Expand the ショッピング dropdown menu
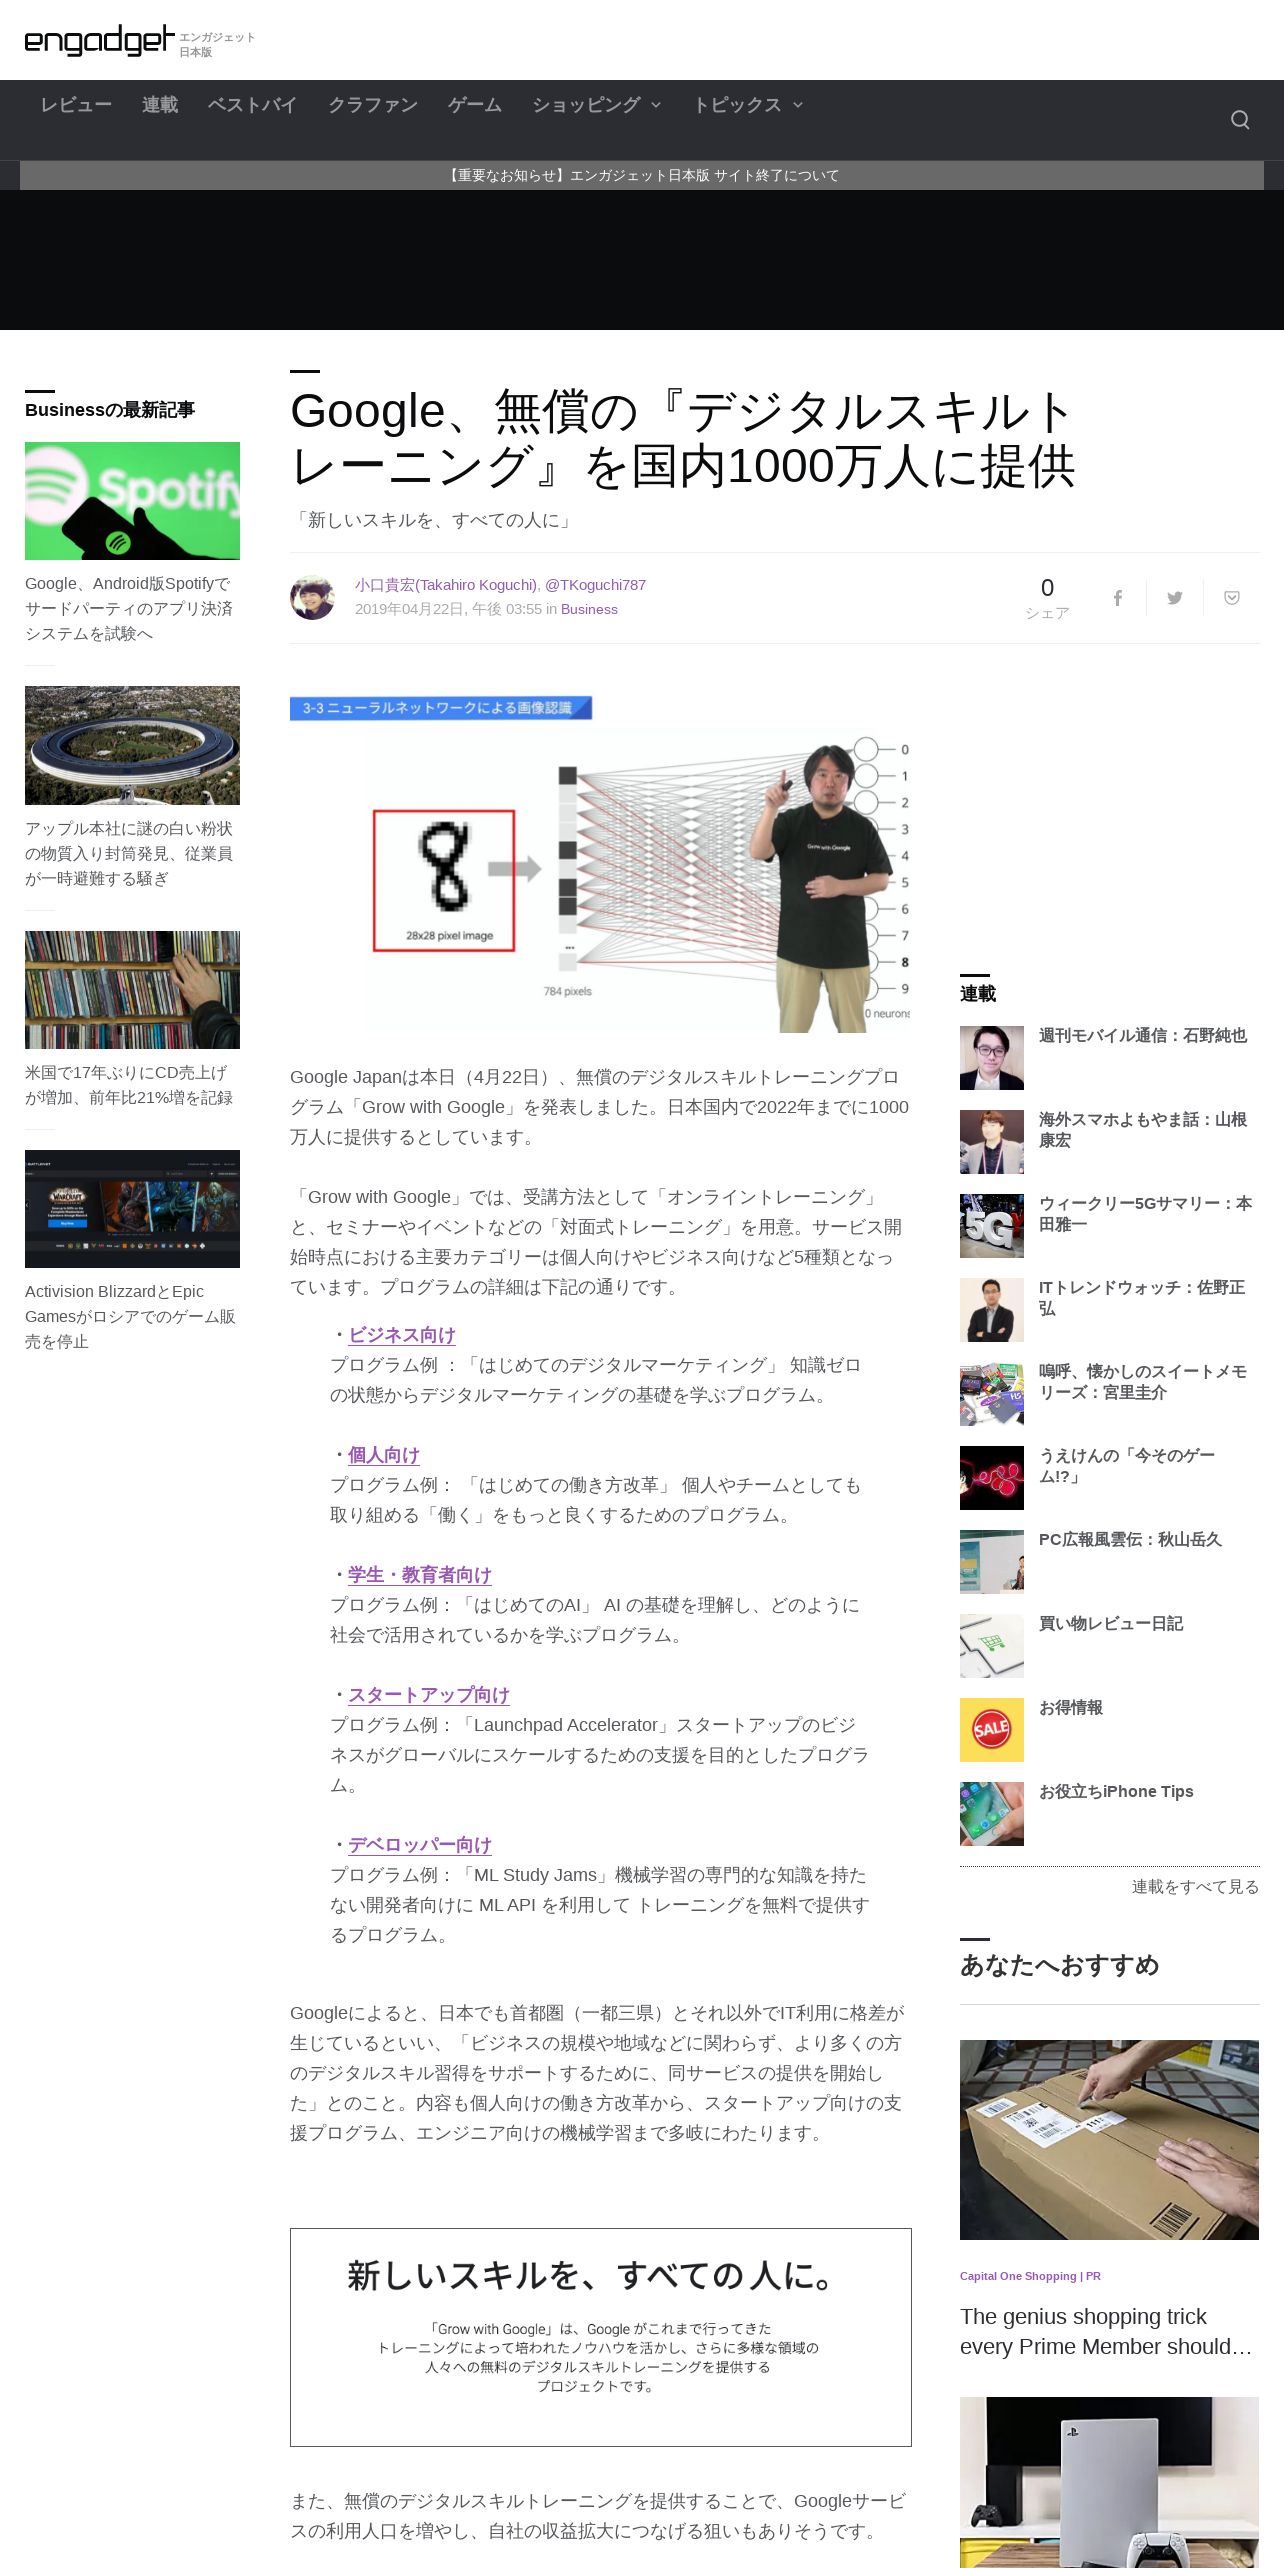 coord(597,105)
